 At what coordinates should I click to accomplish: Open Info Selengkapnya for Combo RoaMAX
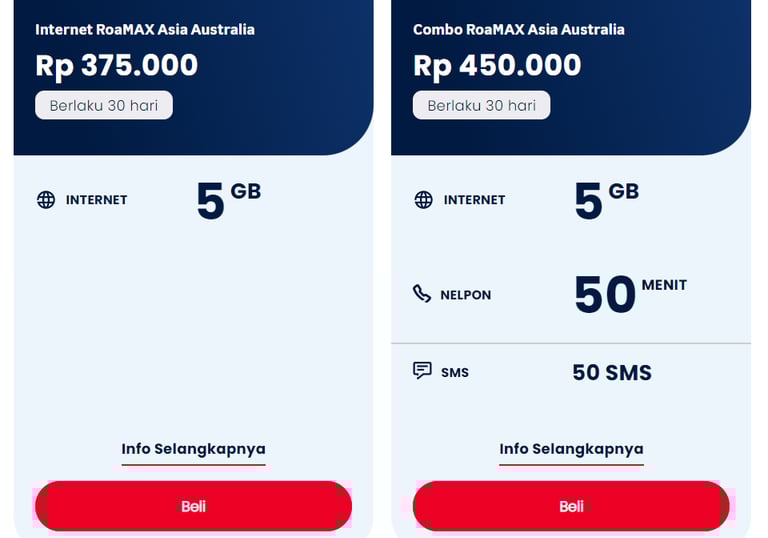(x=571, y=449)
